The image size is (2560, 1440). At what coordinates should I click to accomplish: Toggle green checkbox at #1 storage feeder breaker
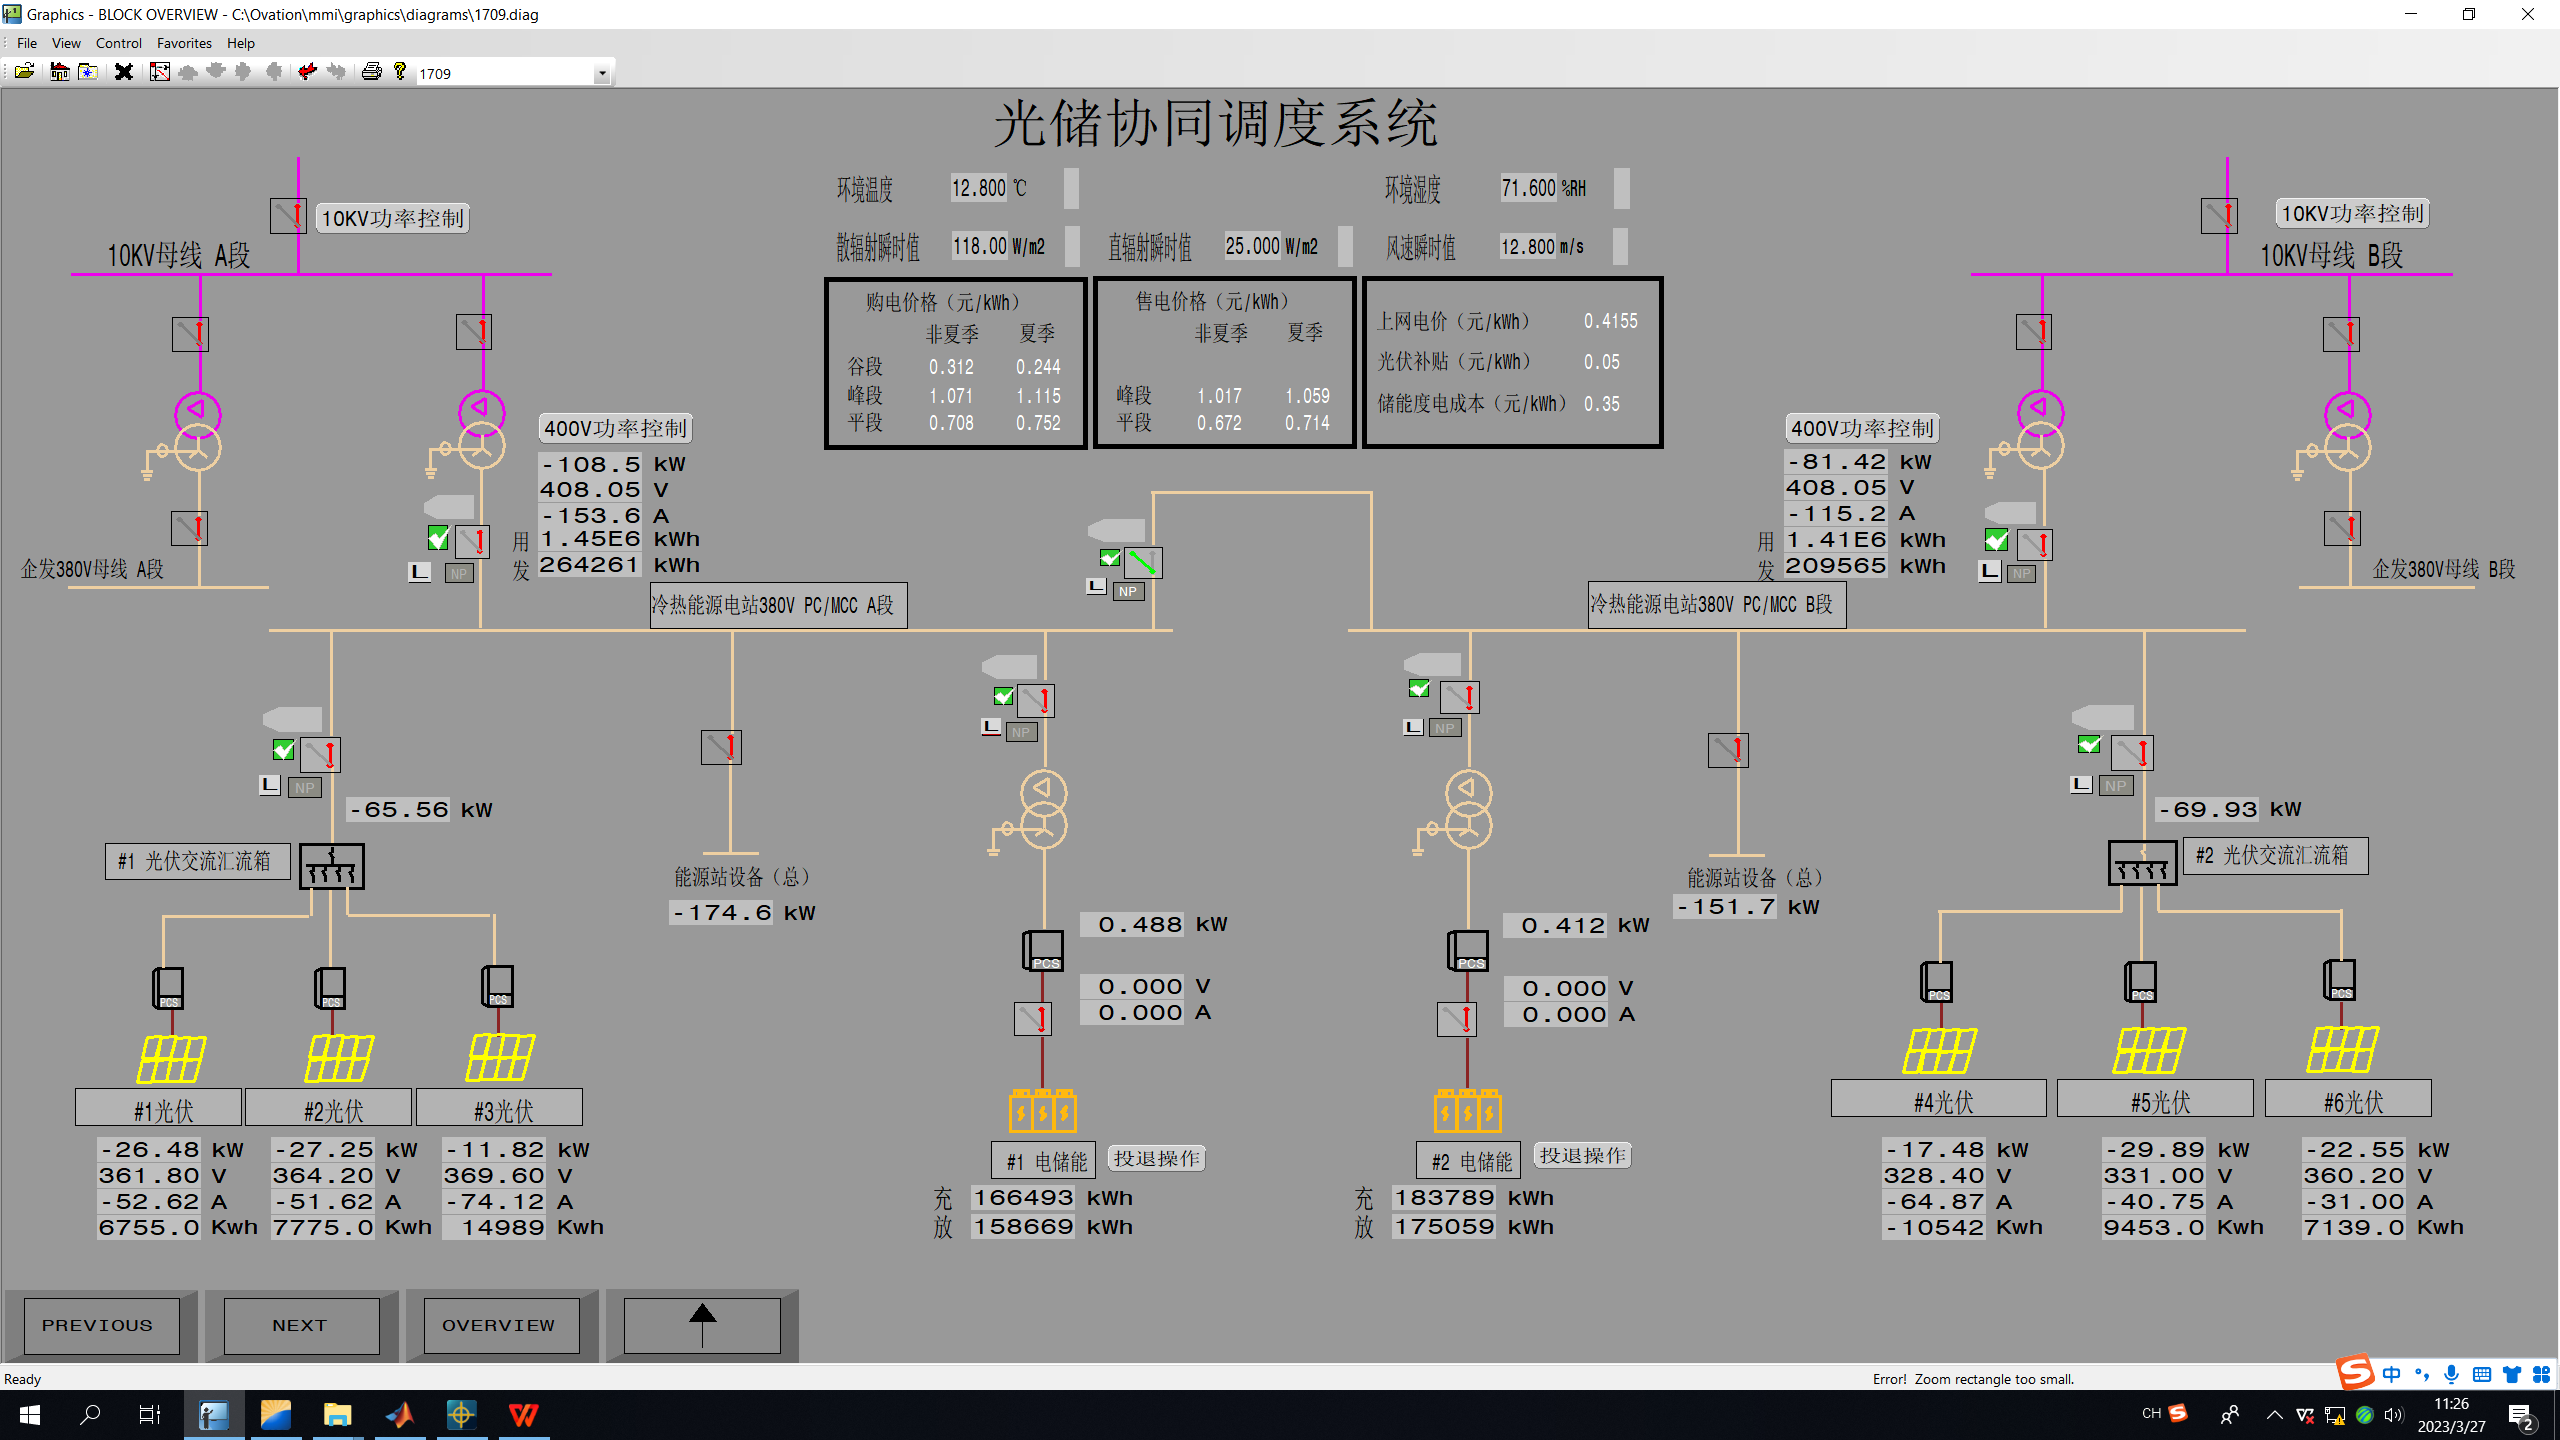tap(1003, 696)
